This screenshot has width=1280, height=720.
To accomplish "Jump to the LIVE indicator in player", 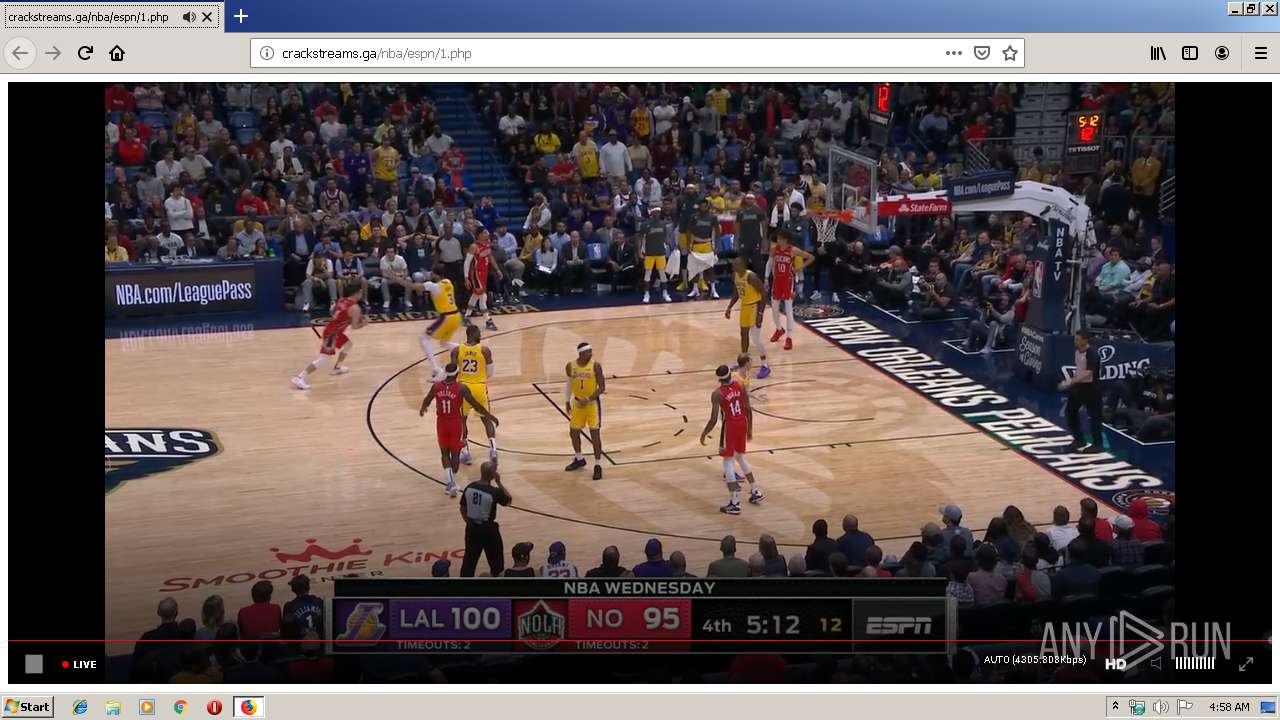I will tap(79, 664).
